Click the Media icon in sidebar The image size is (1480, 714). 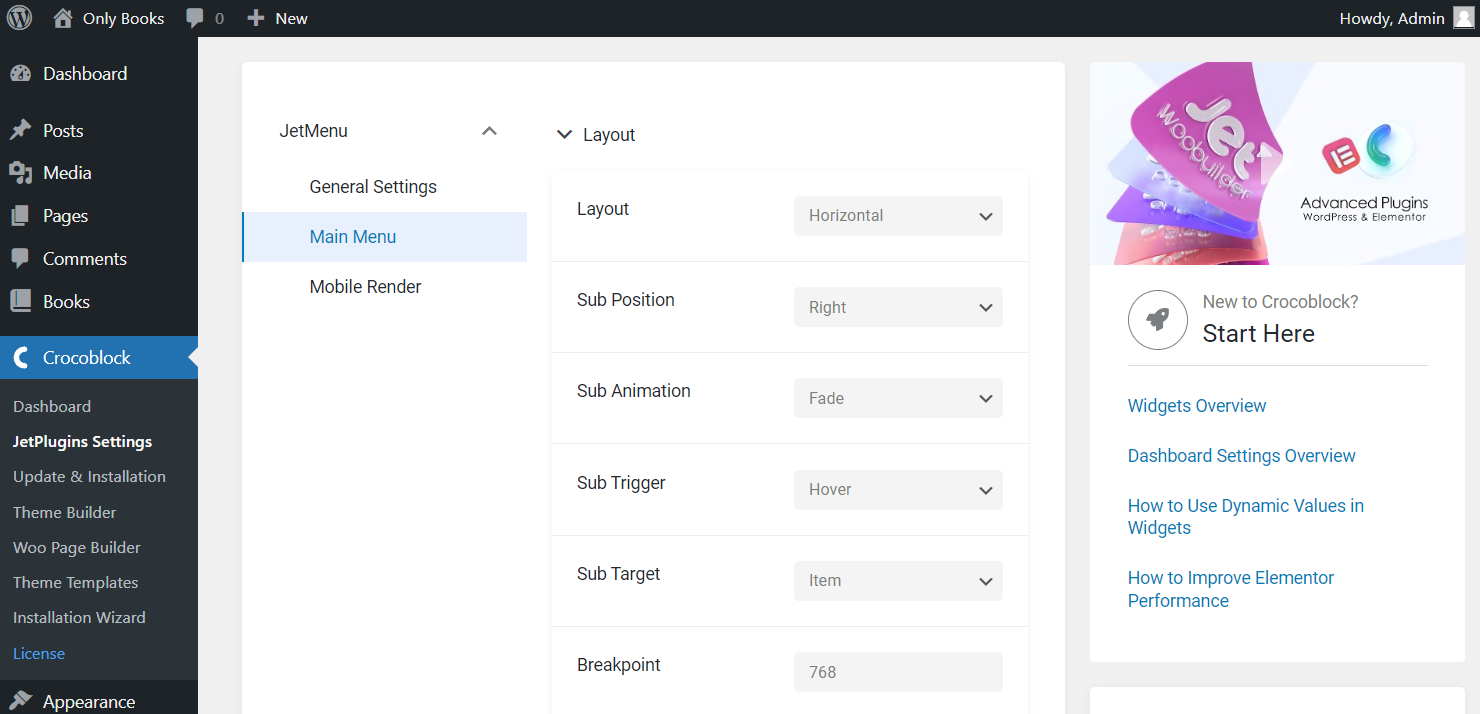20,173
